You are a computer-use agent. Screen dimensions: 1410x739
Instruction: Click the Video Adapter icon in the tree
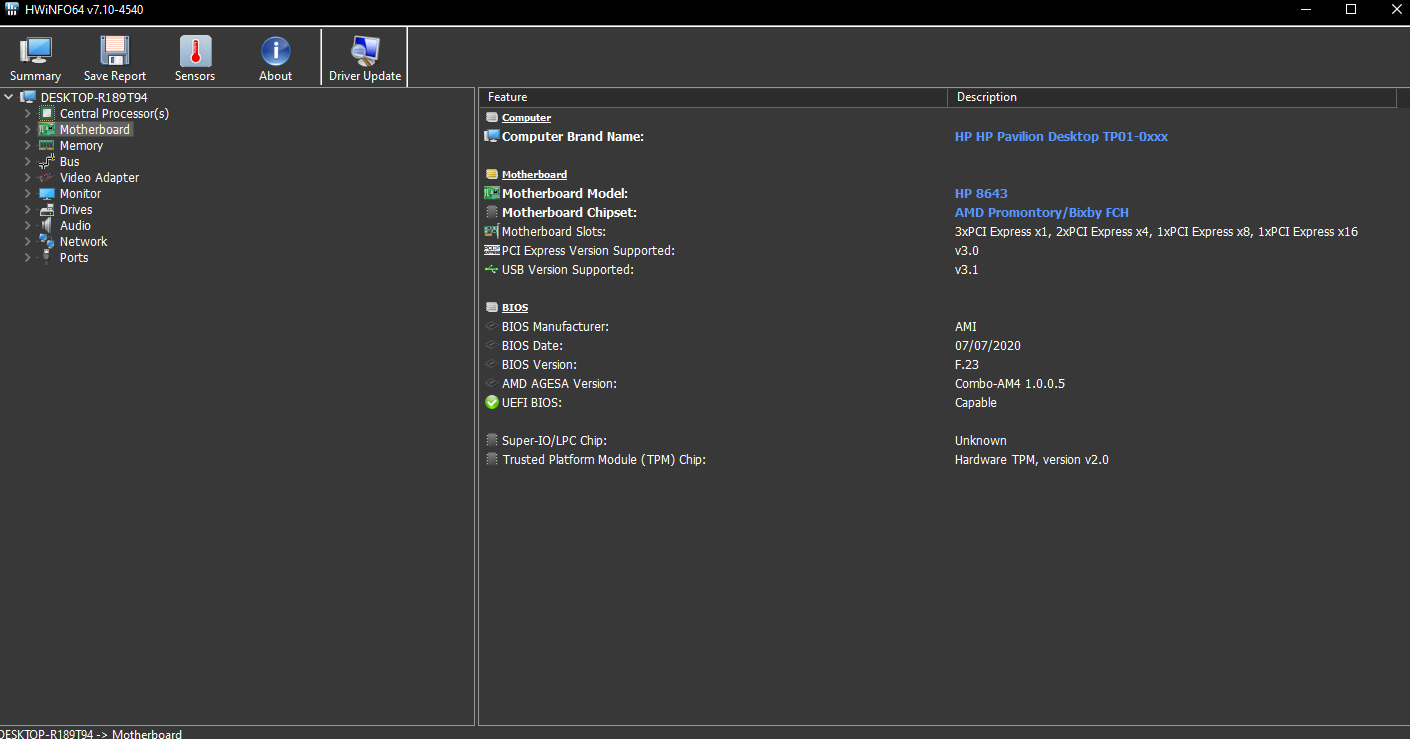[47, 177]
